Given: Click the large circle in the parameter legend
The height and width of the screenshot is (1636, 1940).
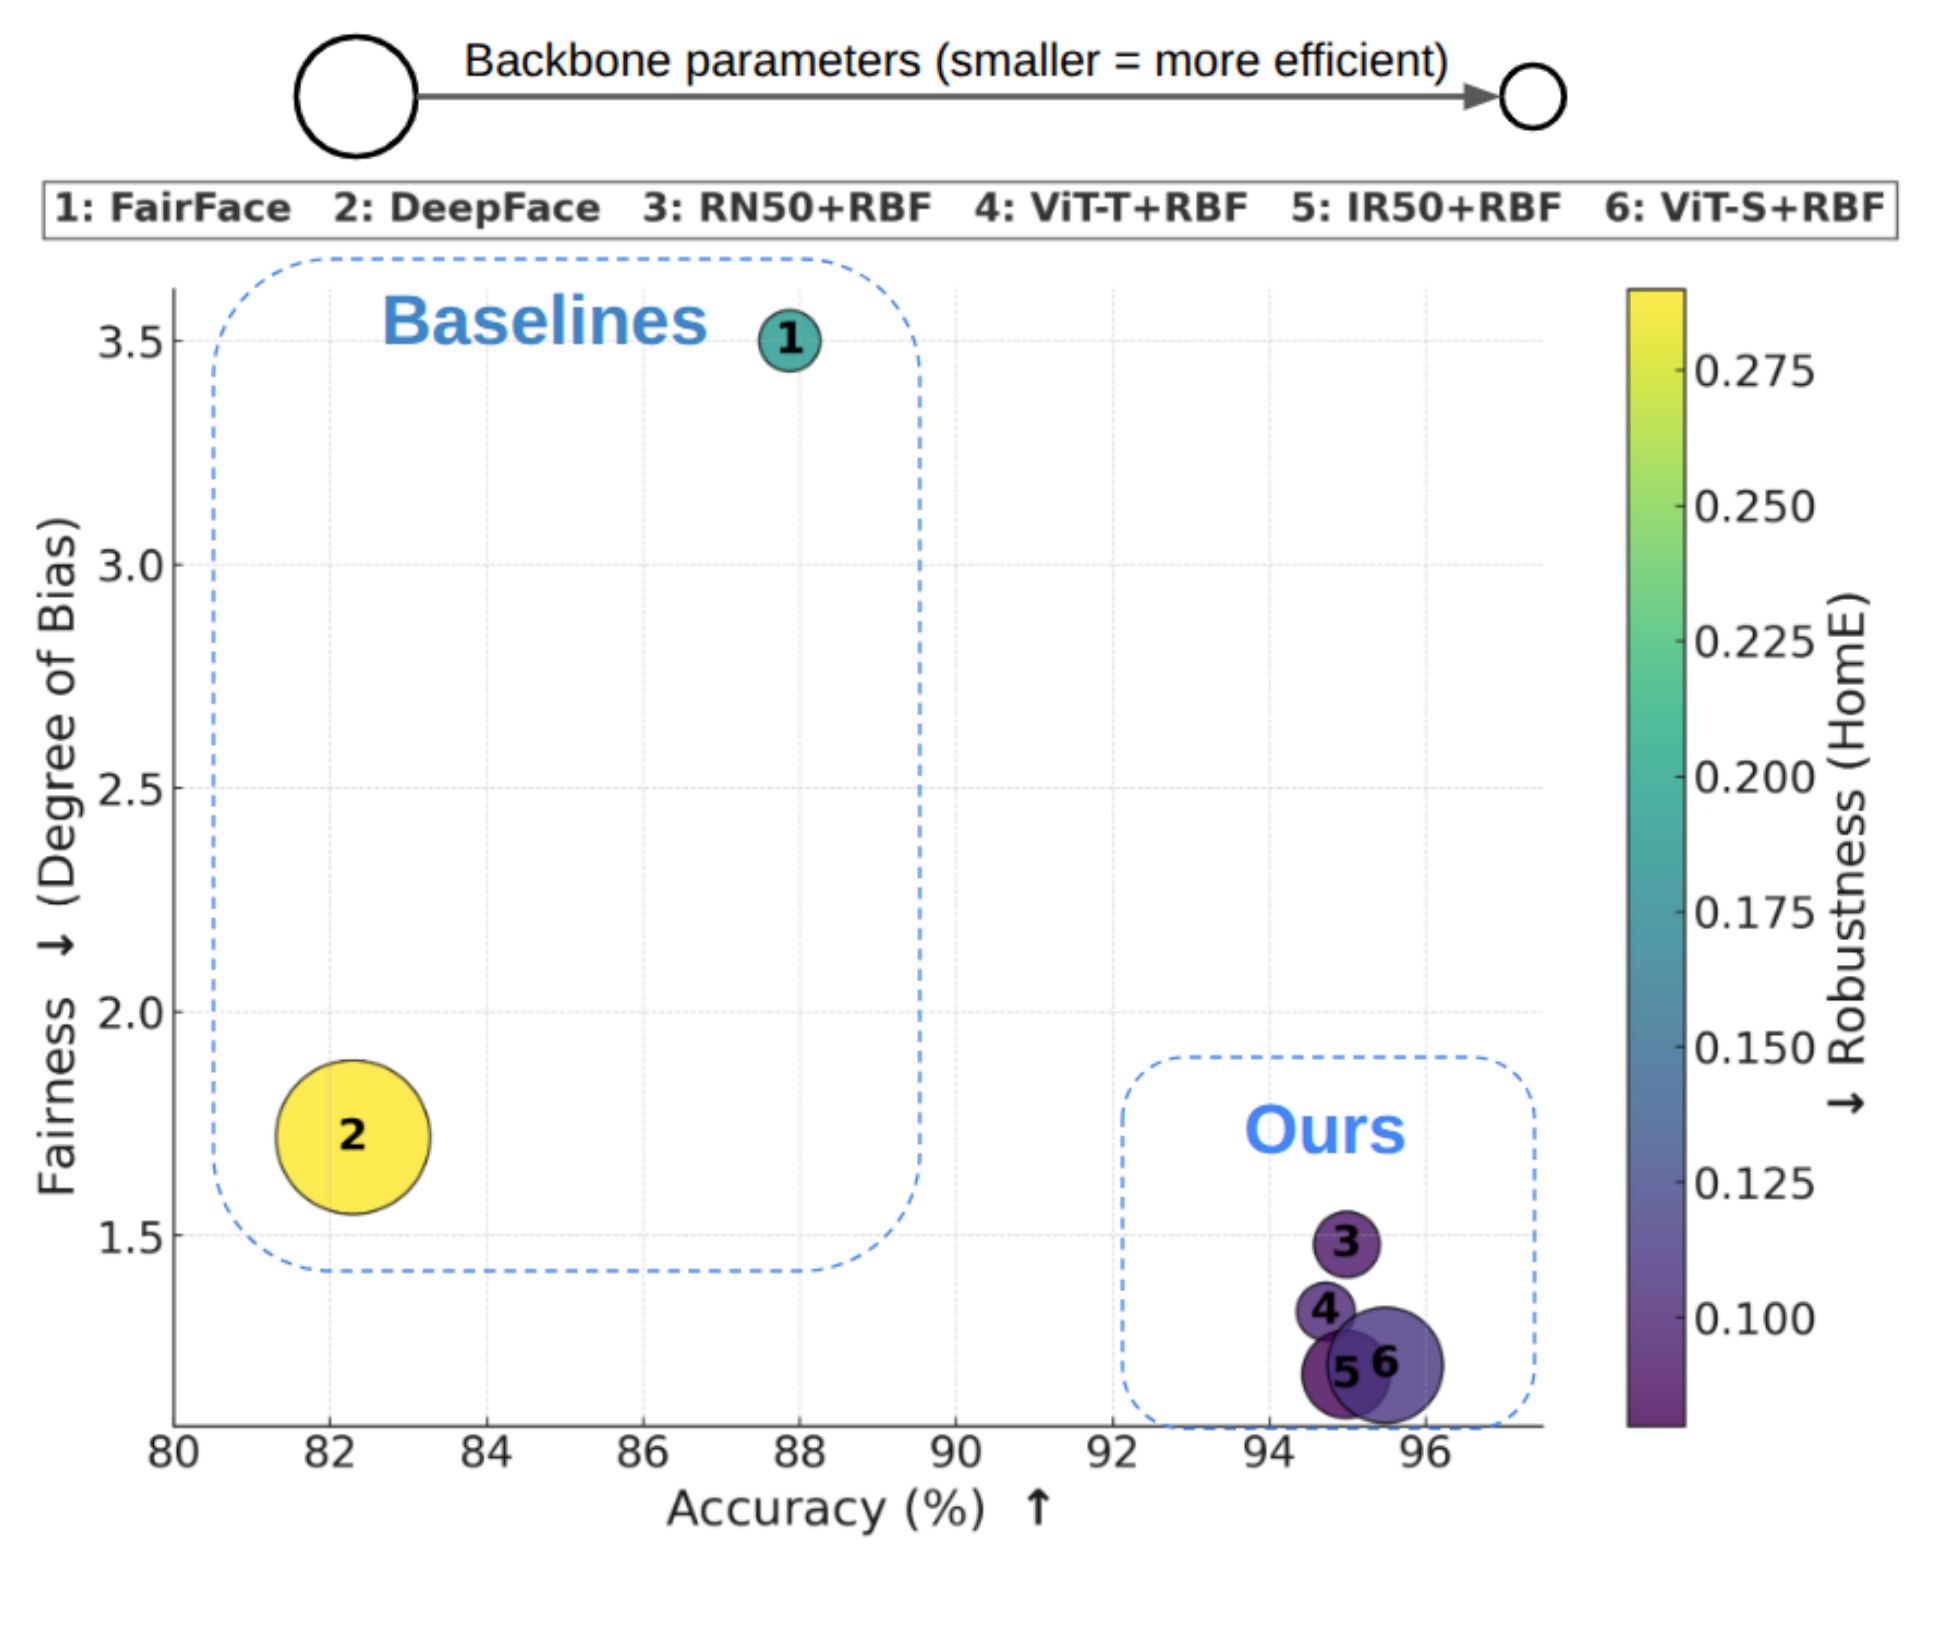Looking at the screenshot, I should coord(356,96).
